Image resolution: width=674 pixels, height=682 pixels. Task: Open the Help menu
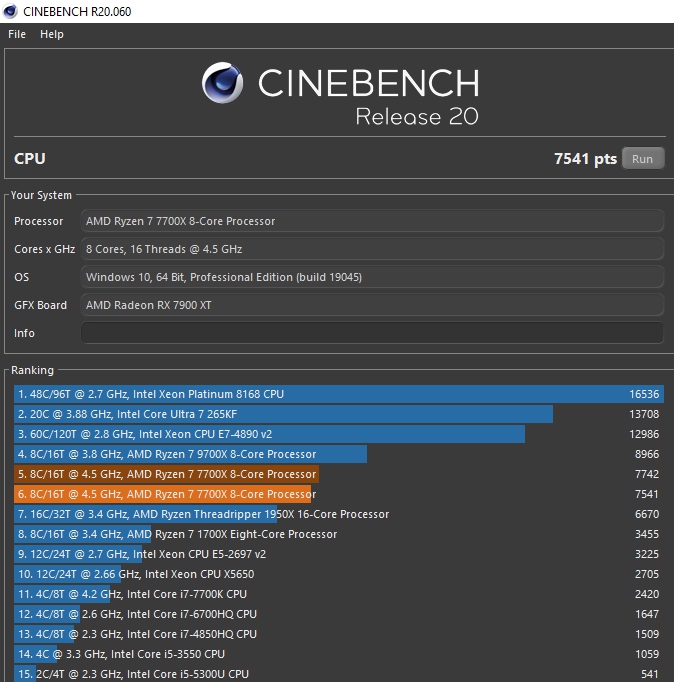point(52,34)
